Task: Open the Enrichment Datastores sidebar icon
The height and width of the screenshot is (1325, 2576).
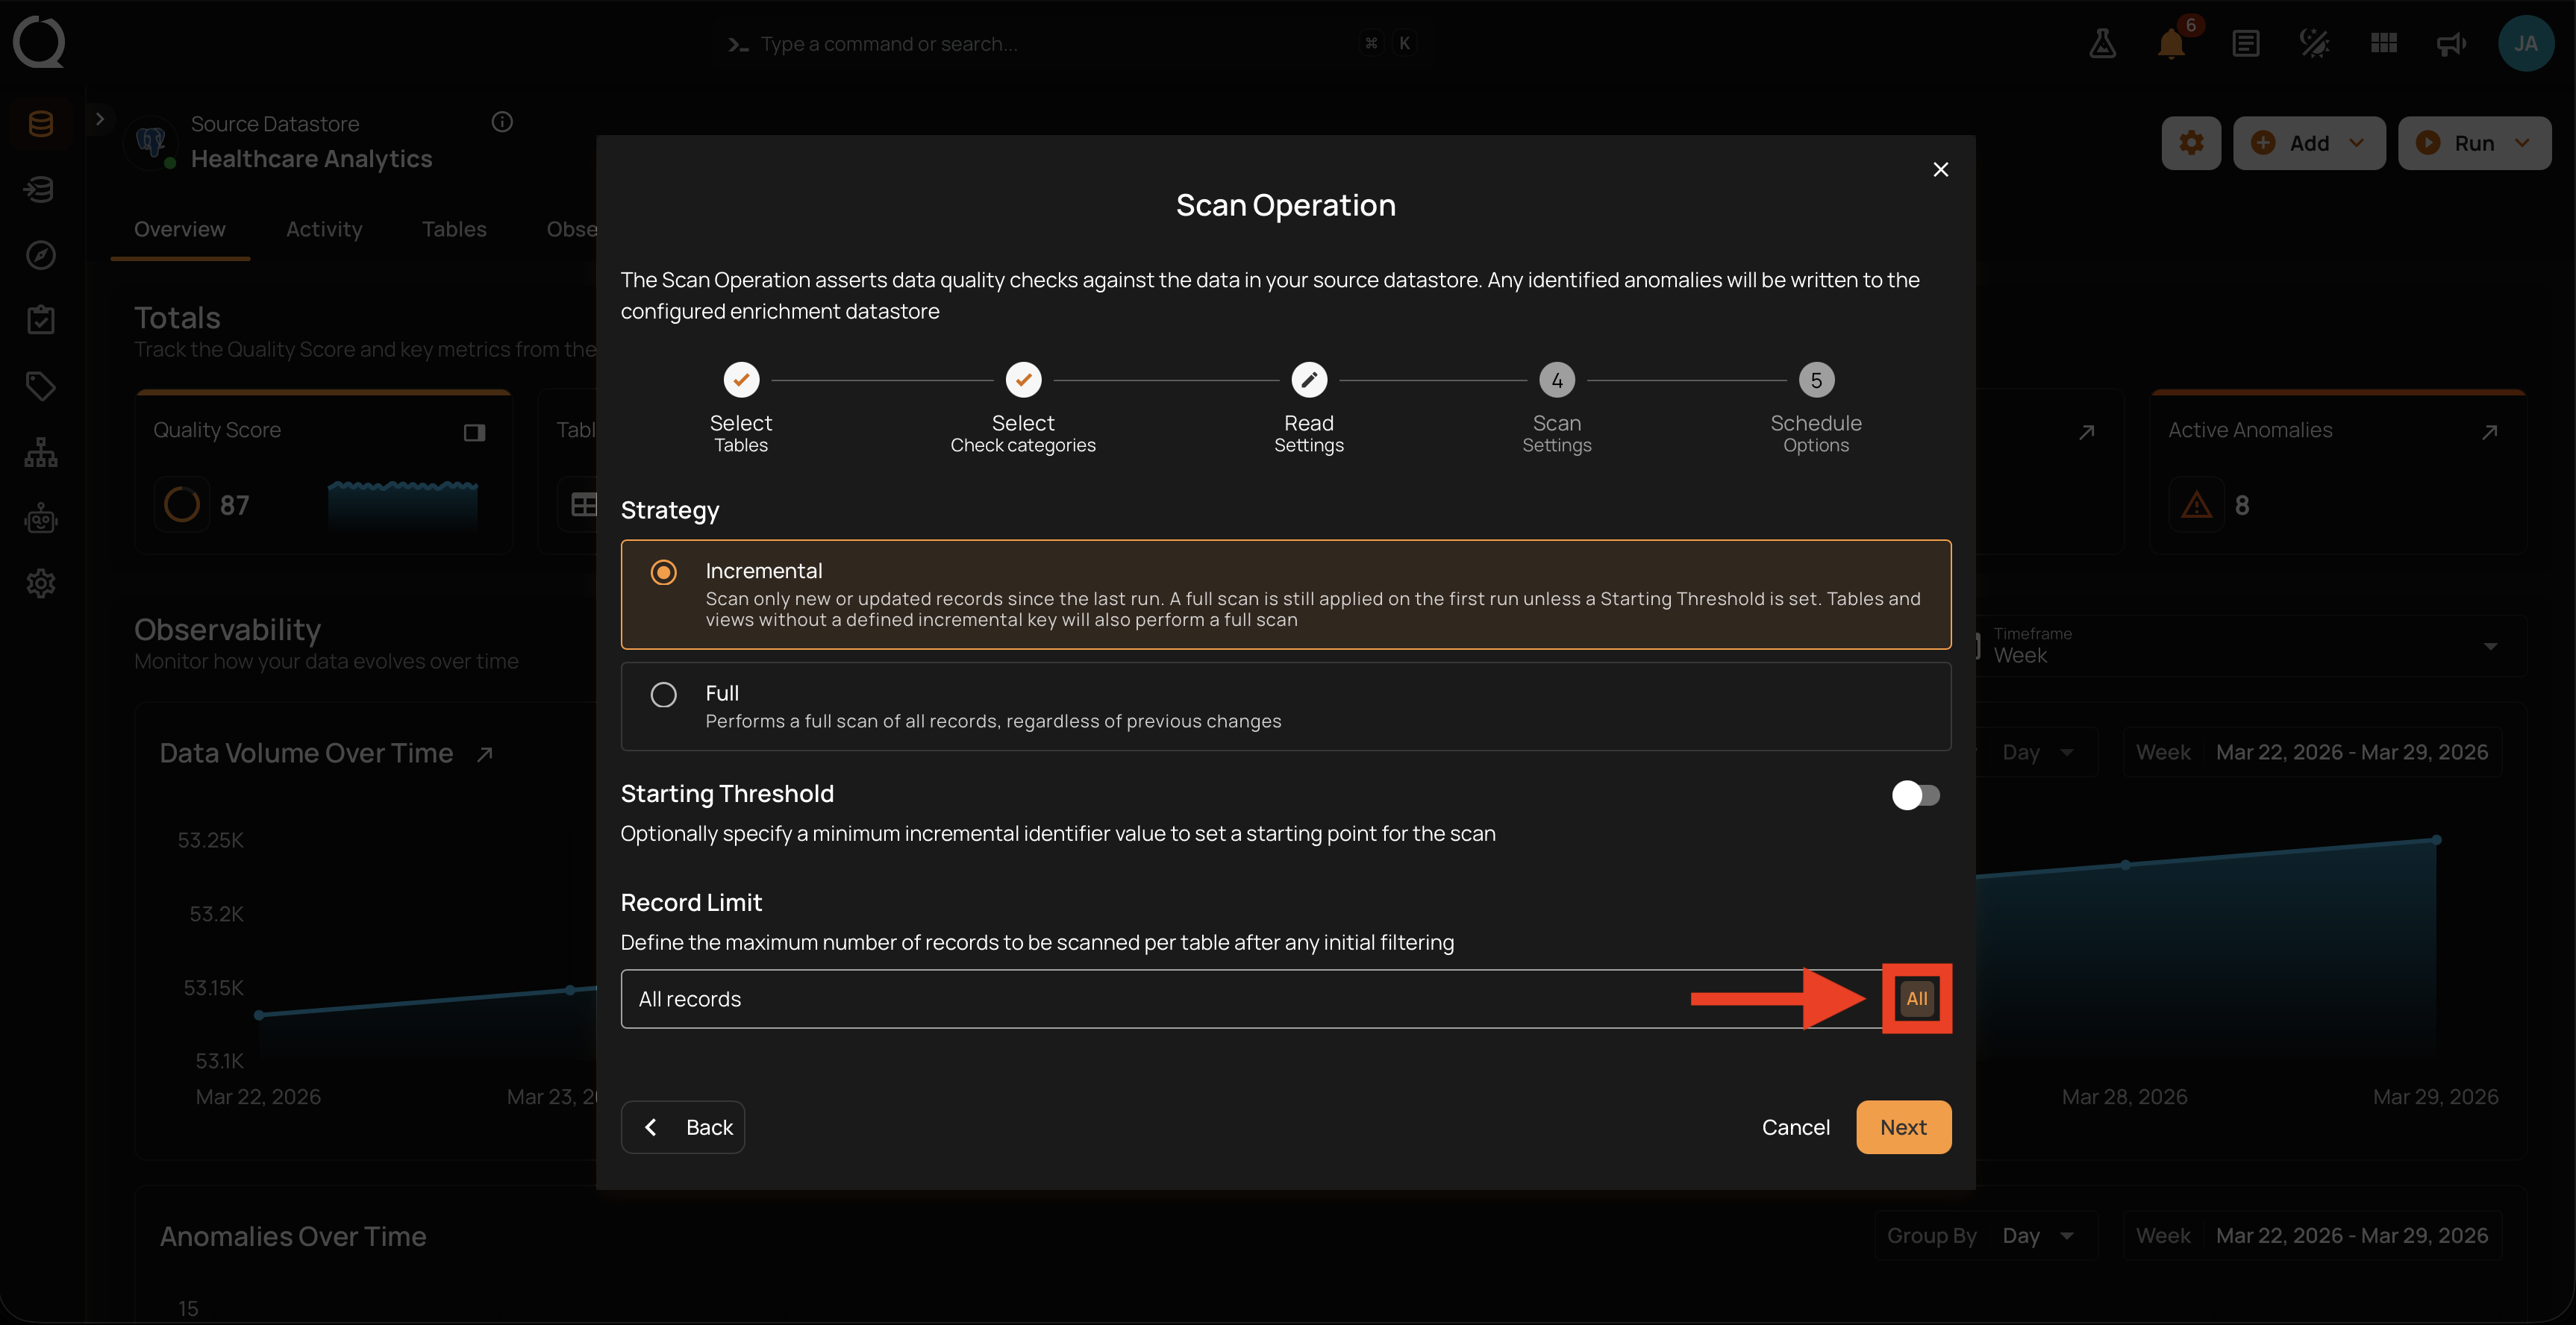Action: pyautogui.click(x=40, y=189)
